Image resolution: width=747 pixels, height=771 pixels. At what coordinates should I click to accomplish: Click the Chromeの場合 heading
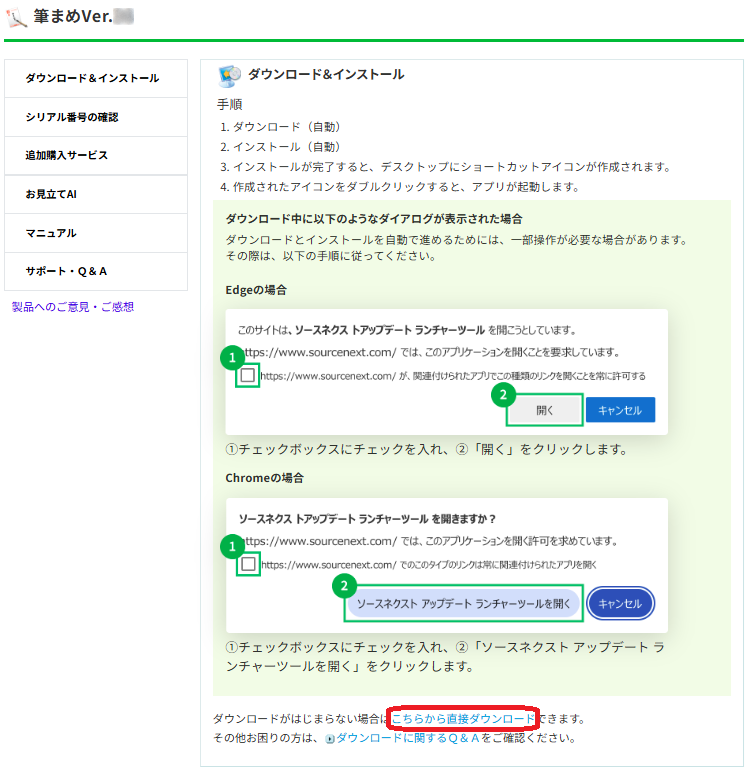pos(265,478)
